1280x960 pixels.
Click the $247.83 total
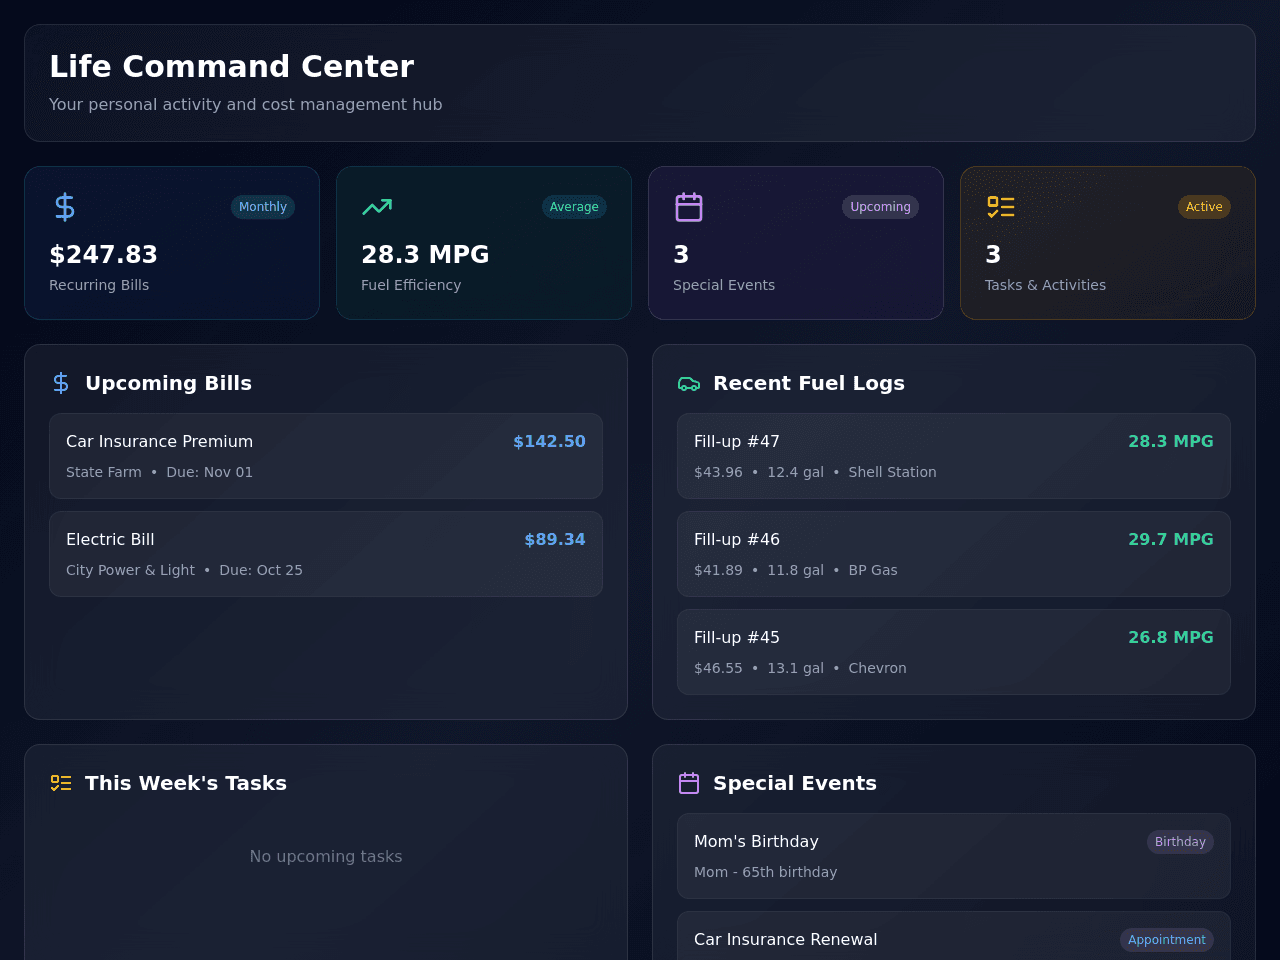click(103, 255)
